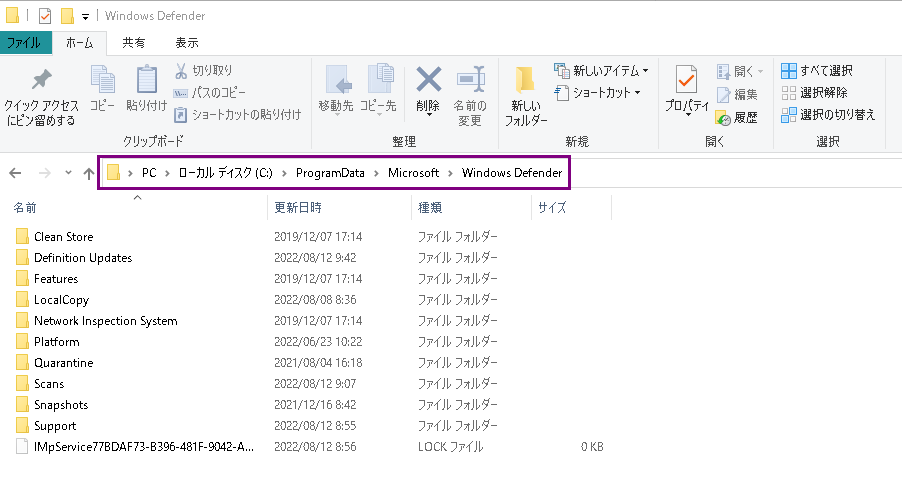
Task: Select the Platform folder
Action: coord(56,342)
